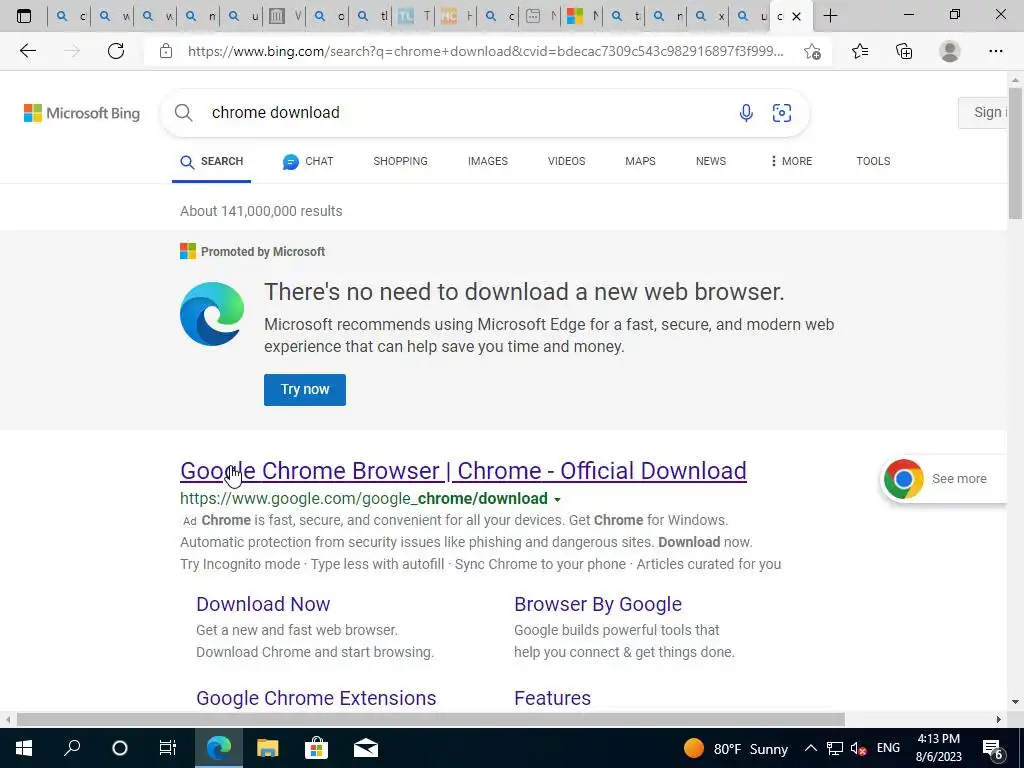Viewport: 1024px width, 768px height.
Task: Click See more beside Chrome logo
Action: 959,479
